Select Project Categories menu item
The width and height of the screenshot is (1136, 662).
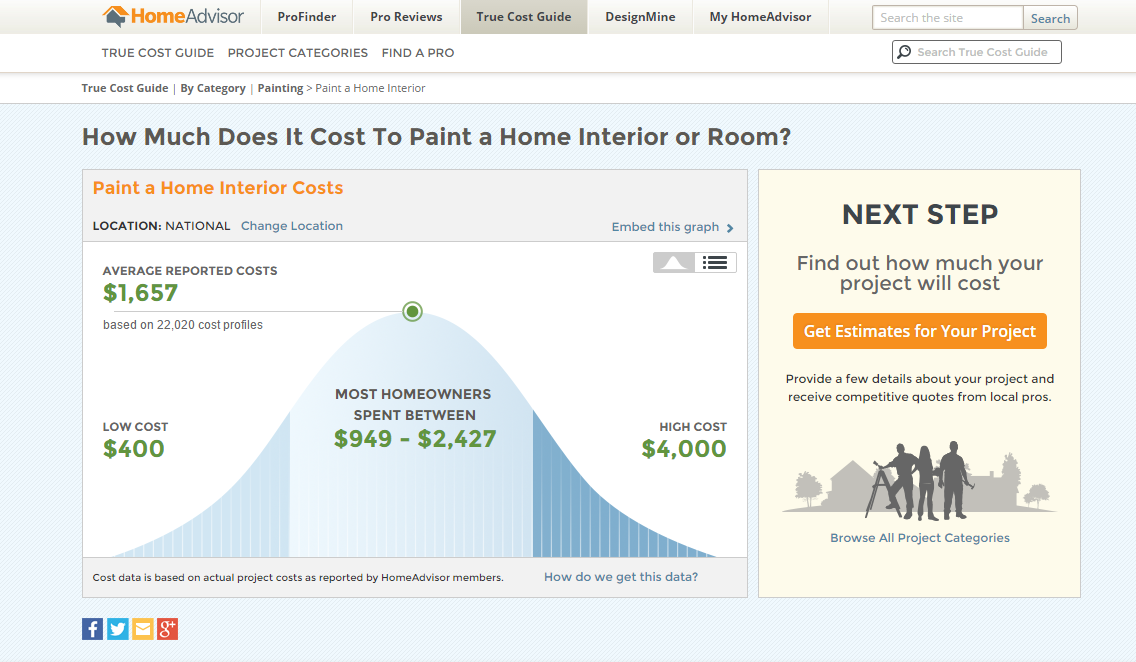pyautogui.click(x=298, y=53)
